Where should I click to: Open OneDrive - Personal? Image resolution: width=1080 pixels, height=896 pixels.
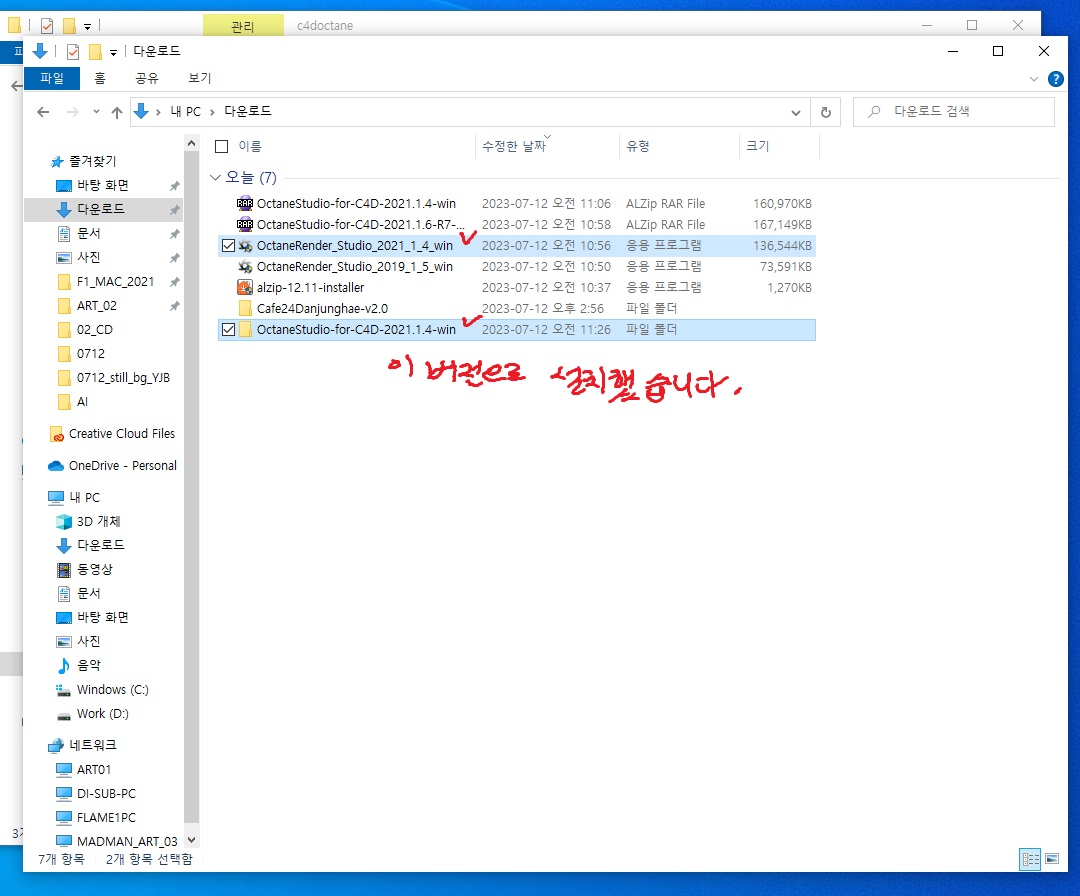pyautogui.click(x=123, y=466)
